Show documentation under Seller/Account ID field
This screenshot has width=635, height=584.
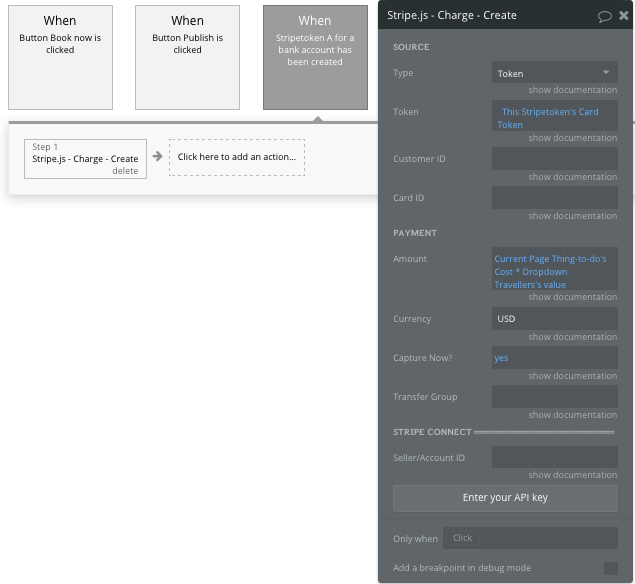(572, 475)
